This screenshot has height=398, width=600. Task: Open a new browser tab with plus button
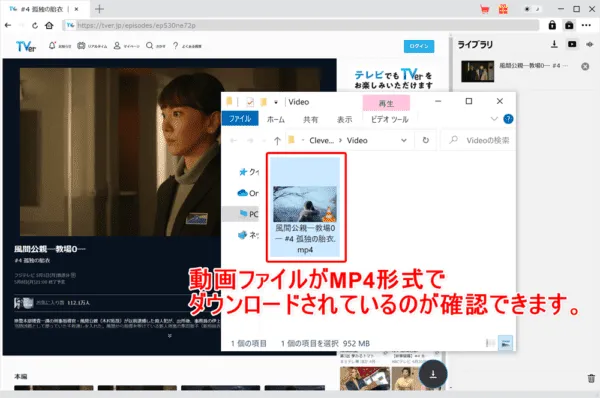[x=99, y=9]
